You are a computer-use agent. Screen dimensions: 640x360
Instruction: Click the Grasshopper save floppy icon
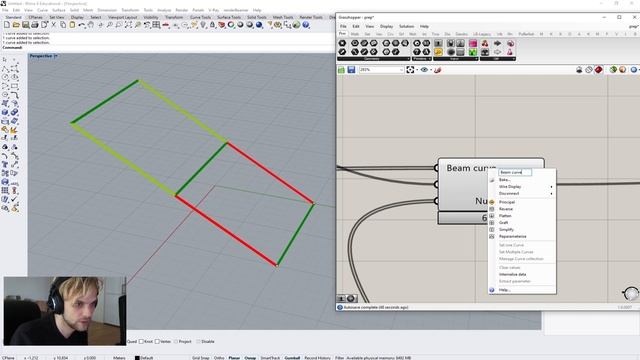(351, 70)
